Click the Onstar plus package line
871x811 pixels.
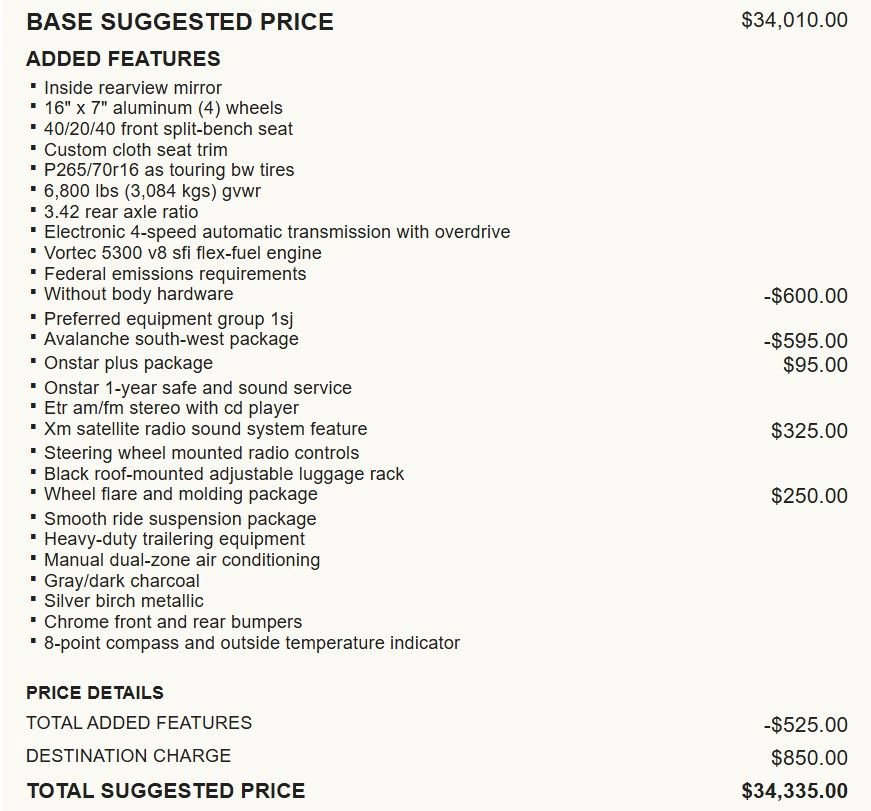[x=128, y=363]
